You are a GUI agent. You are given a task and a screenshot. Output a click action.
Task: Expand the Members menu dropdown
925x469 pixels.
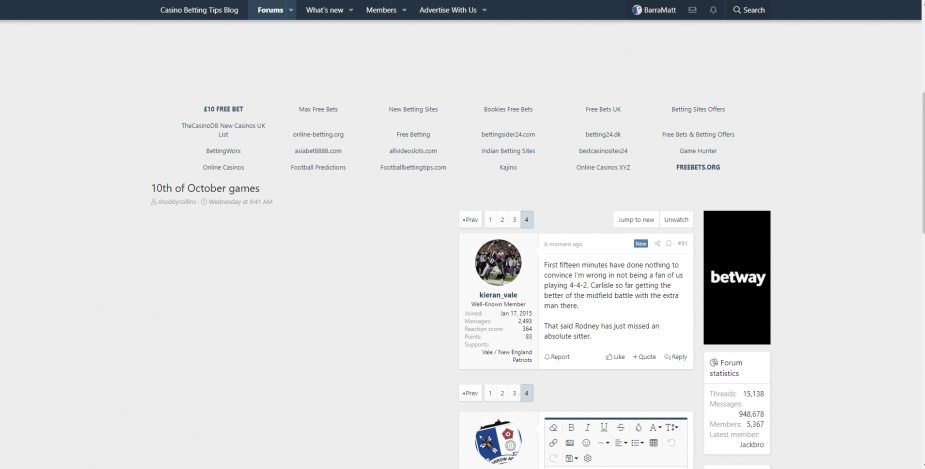pyautogui.click(x=405, y=10)
